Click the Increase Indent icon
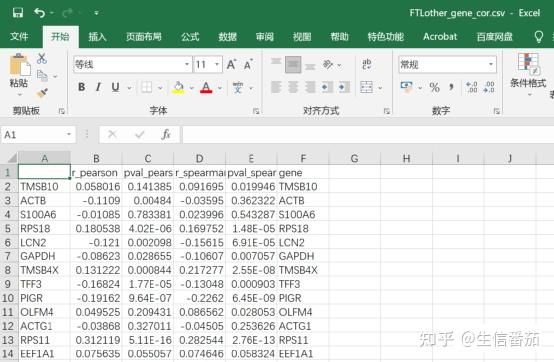Image resolution: width=554 pixels, height=362 pixels. [344, 87]
